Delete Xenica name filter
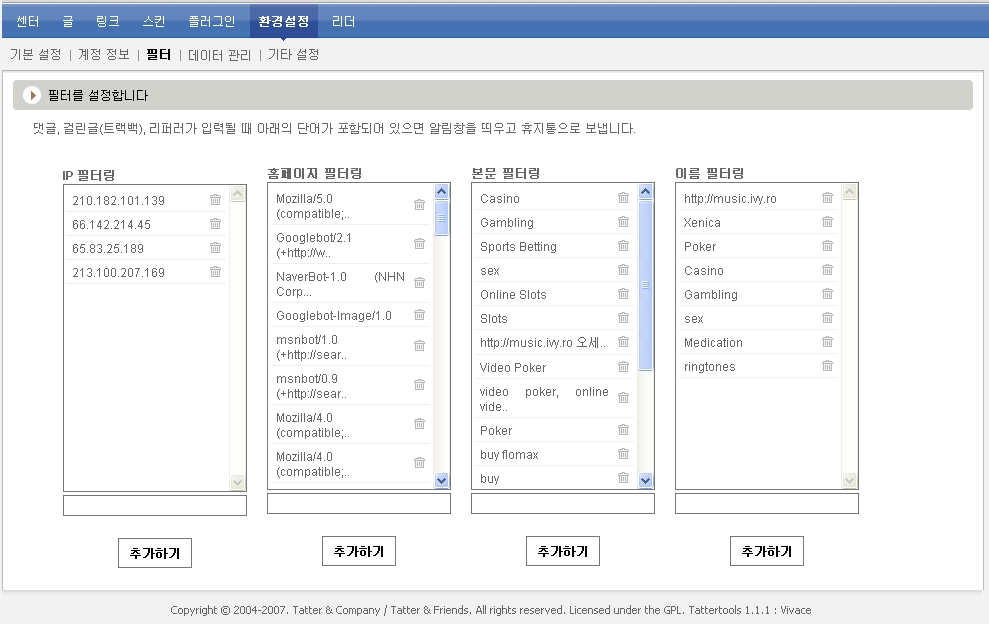 (x=828, y=221)
